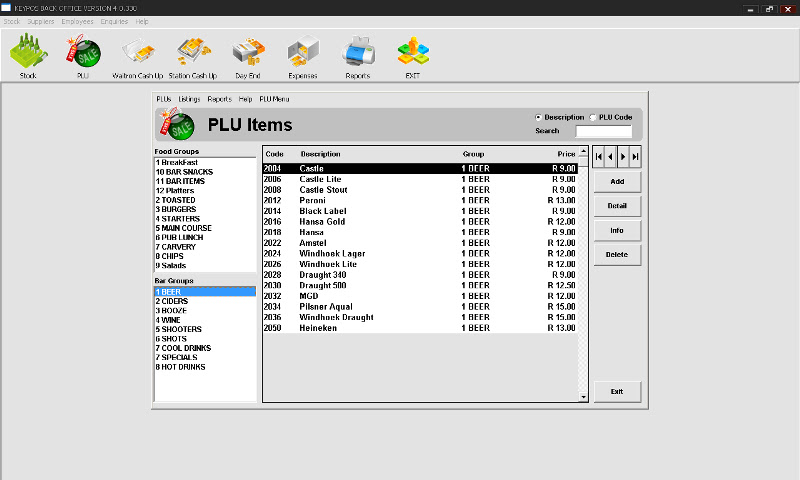
Task: Launch the Day End icon
Action: pos(248,51)
